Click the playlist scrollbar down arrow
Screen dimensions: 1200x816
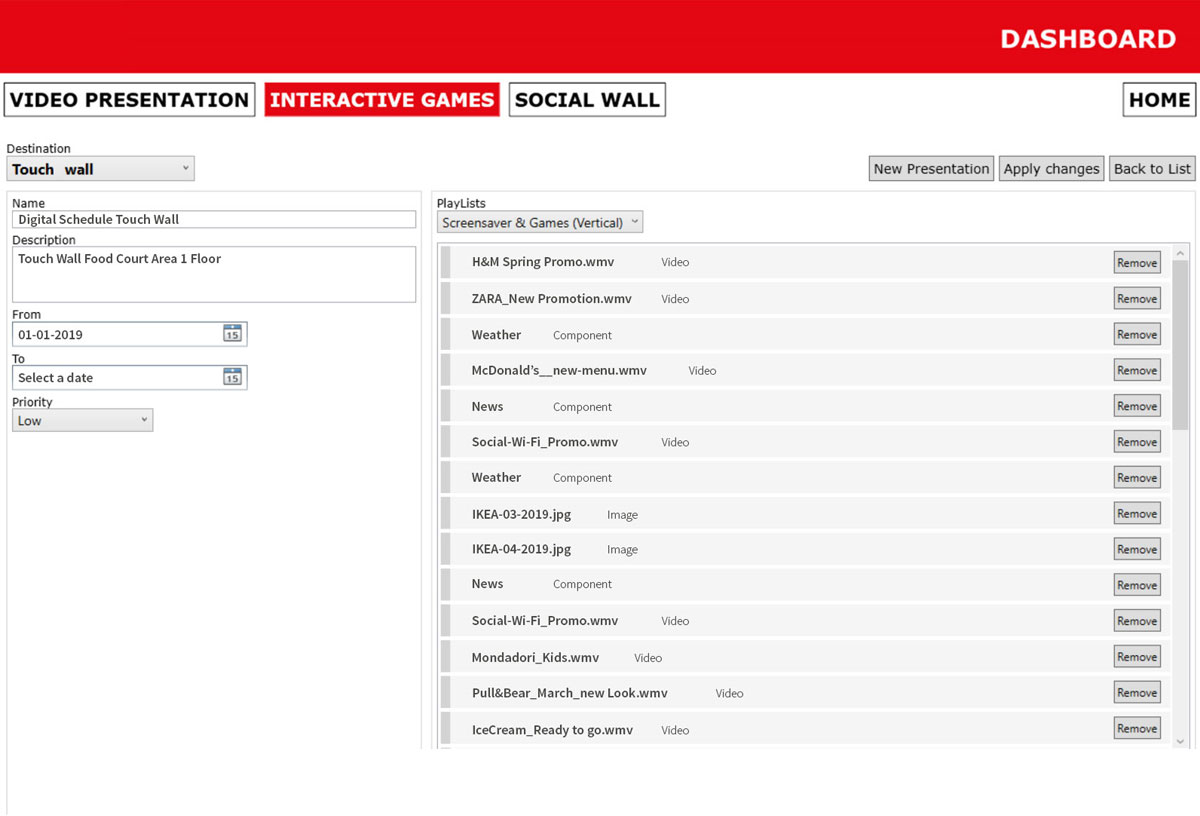click(x=1180, y=741)
